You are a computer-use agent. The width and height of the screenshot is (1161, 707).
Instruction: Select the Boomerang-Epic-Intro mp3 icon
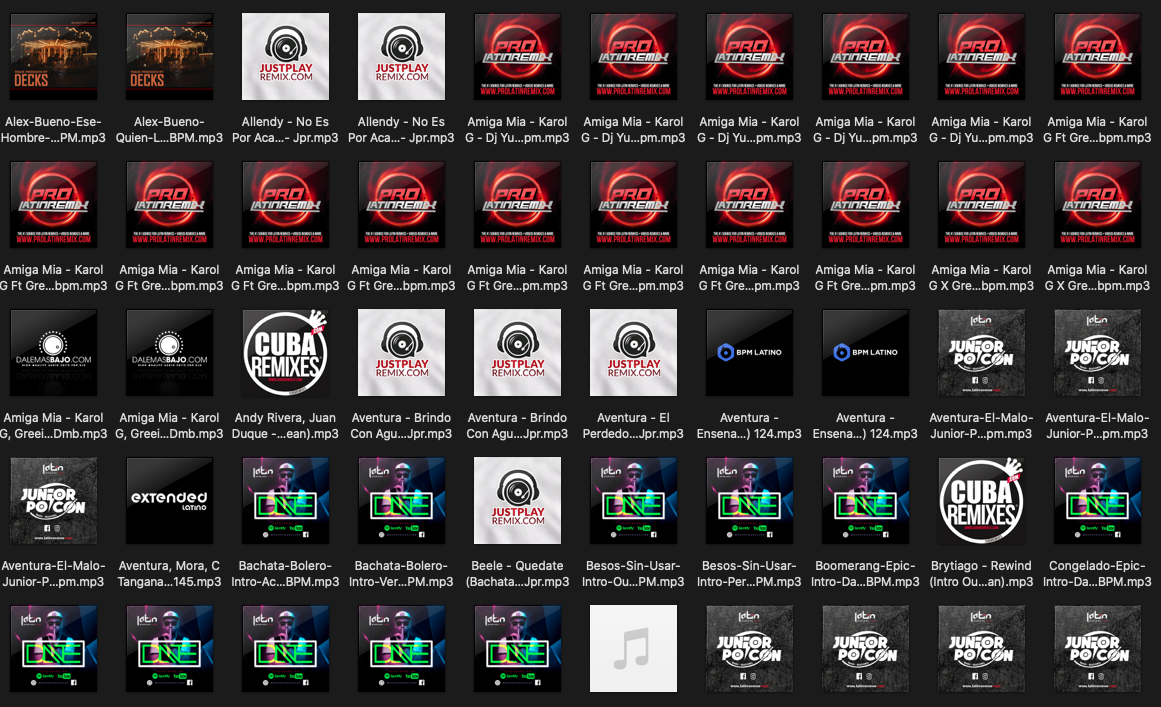865,500
